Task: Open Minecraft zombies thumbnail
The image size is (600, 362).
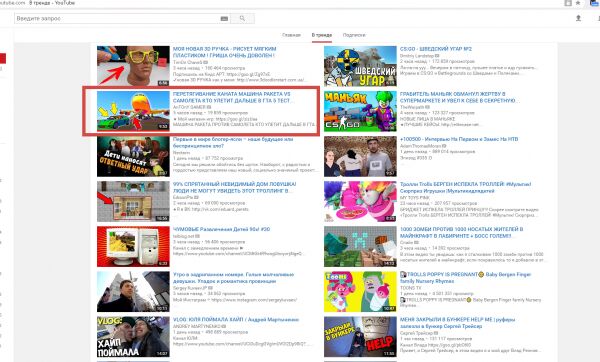Action: (360, 246)
